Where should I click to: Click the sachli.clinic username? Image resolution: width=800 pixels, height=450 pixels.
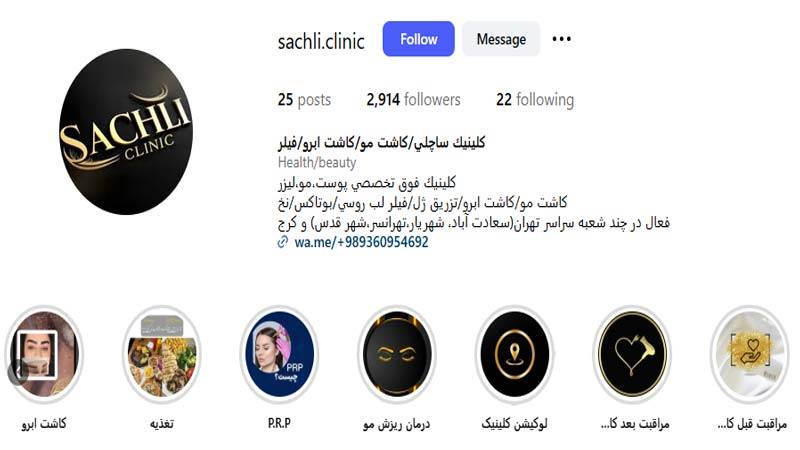[321, 41]
